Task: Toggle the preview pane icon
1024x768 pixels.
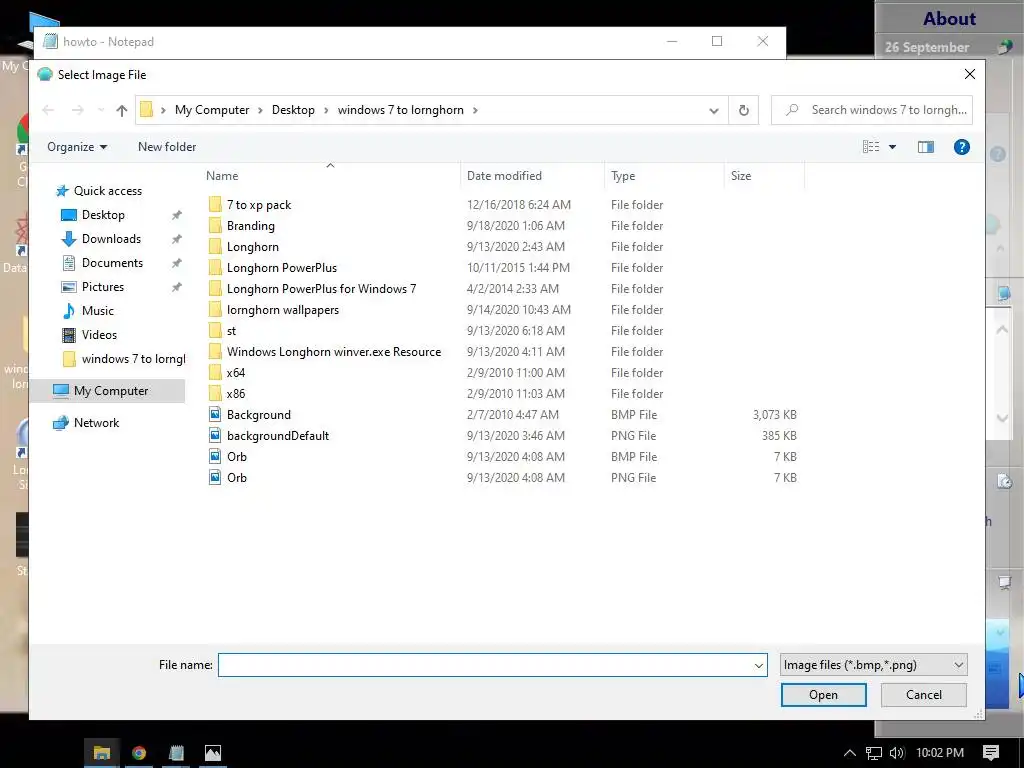Action: 925,147
